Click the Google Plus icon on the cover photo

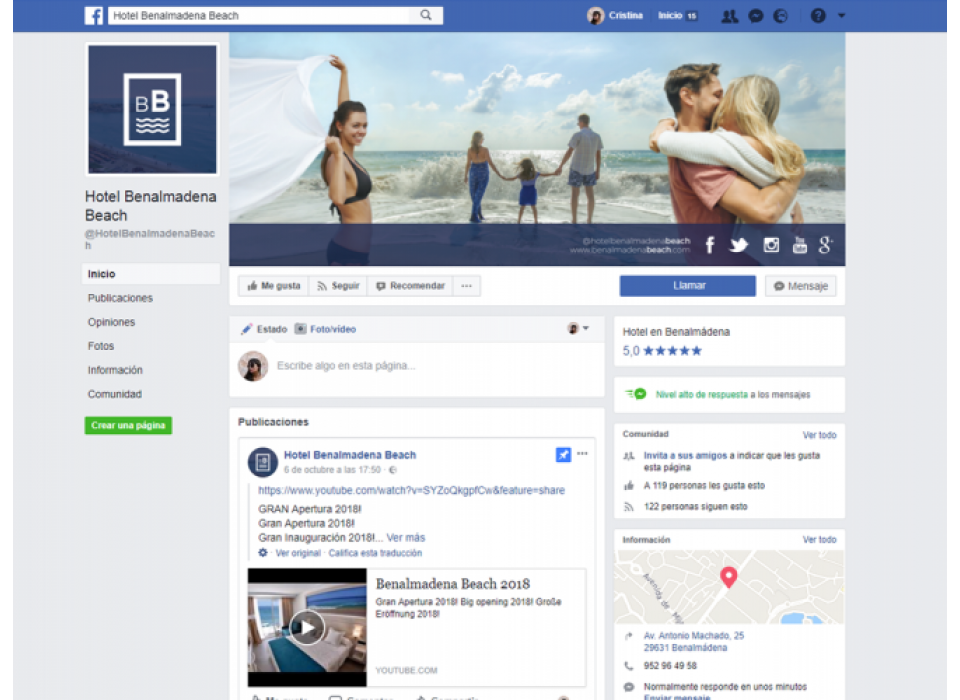[x=825, y=245]
